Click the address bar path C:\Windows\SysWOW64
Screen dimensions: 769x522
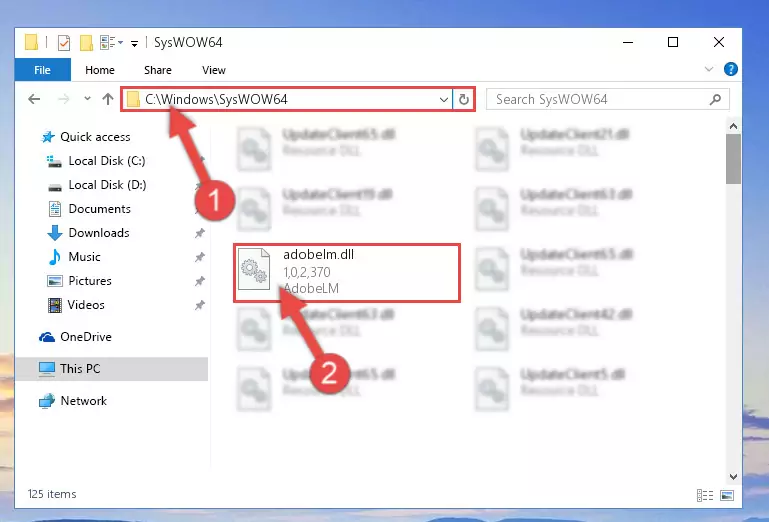pos(216,100)
